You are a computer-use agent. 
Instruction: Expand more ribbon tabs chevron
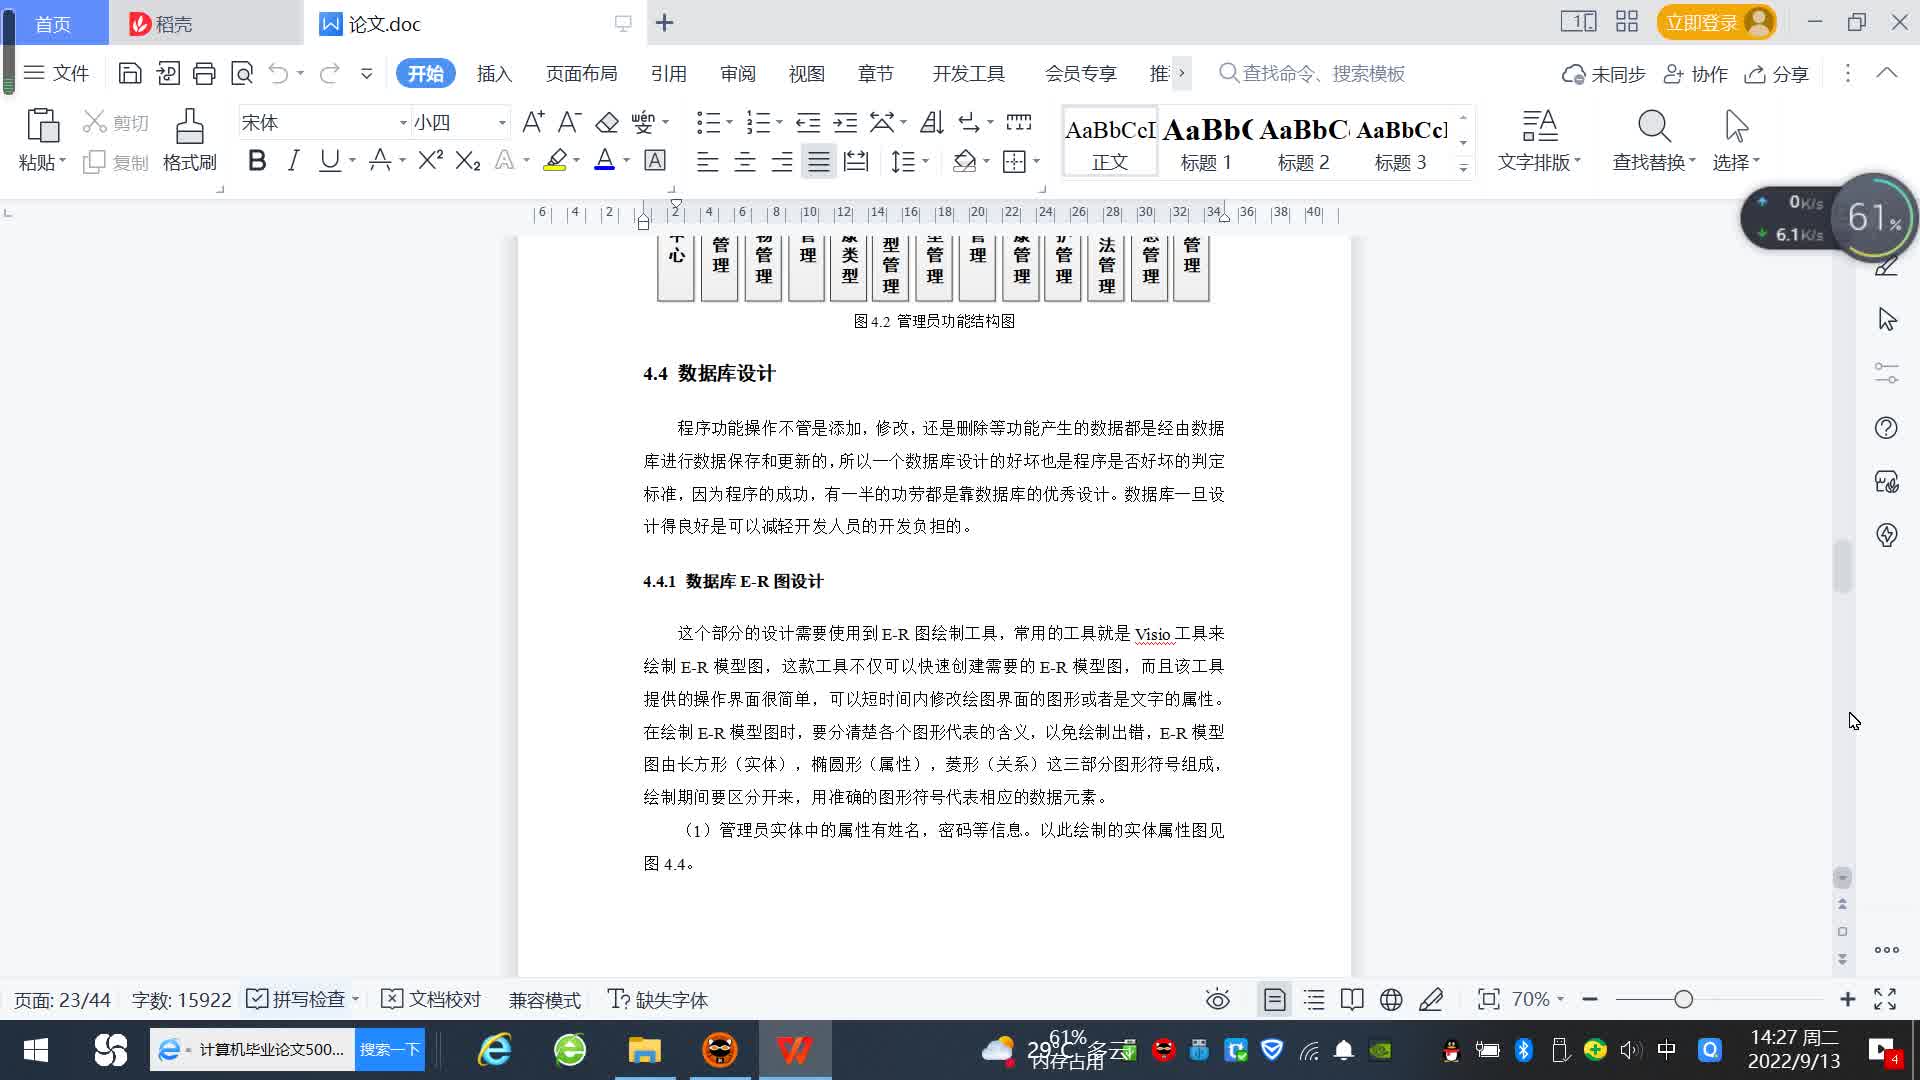(x=1181, y=73)
